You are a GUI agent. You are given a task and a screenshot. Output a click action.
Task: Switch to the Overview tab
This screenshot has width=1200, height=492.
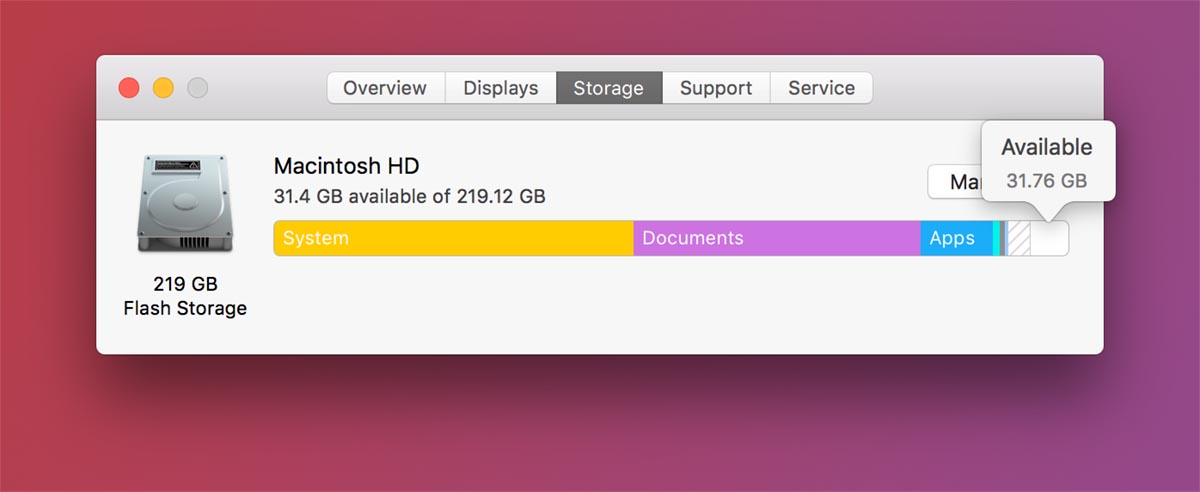(385, 88)
